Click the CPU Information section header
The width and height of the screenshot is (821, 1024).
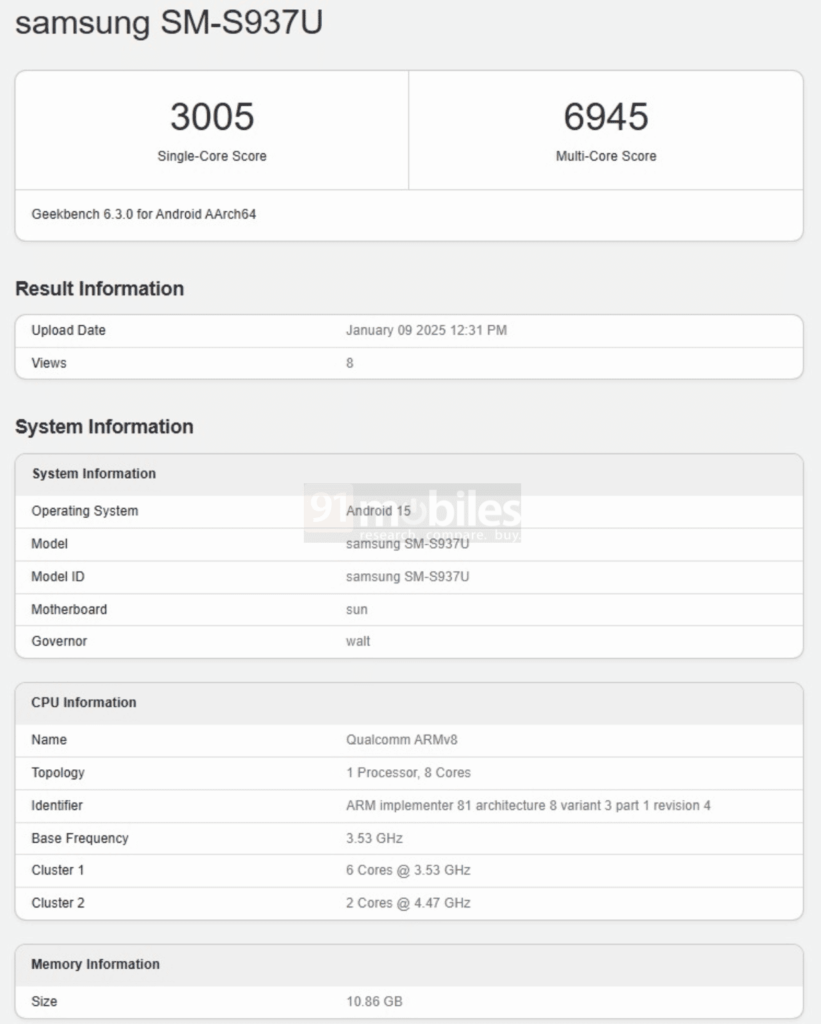click(85, 703)
